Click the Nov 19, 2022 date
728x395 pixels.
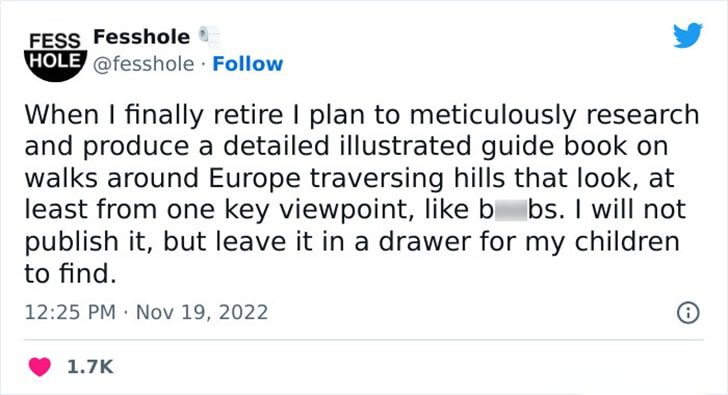pyautogui.click(x=202, y=312)
